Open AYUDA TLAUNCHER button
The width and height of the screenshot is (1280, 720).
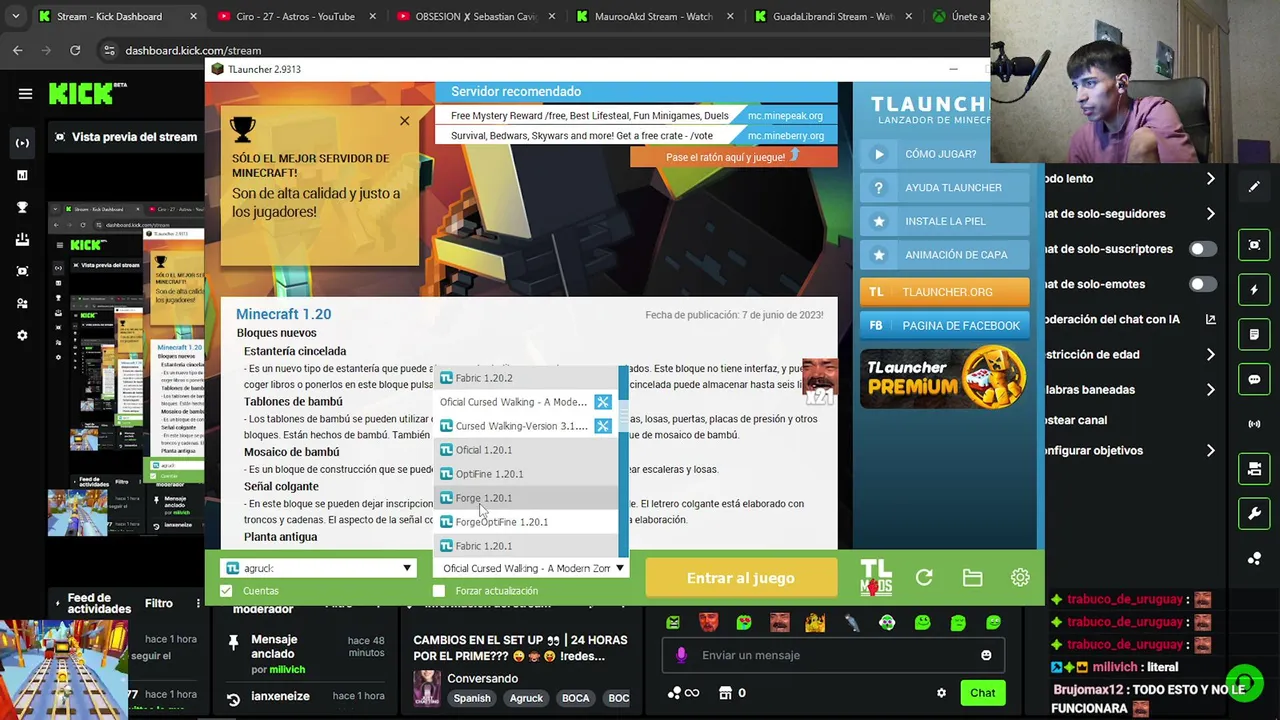tap(944, 188)
